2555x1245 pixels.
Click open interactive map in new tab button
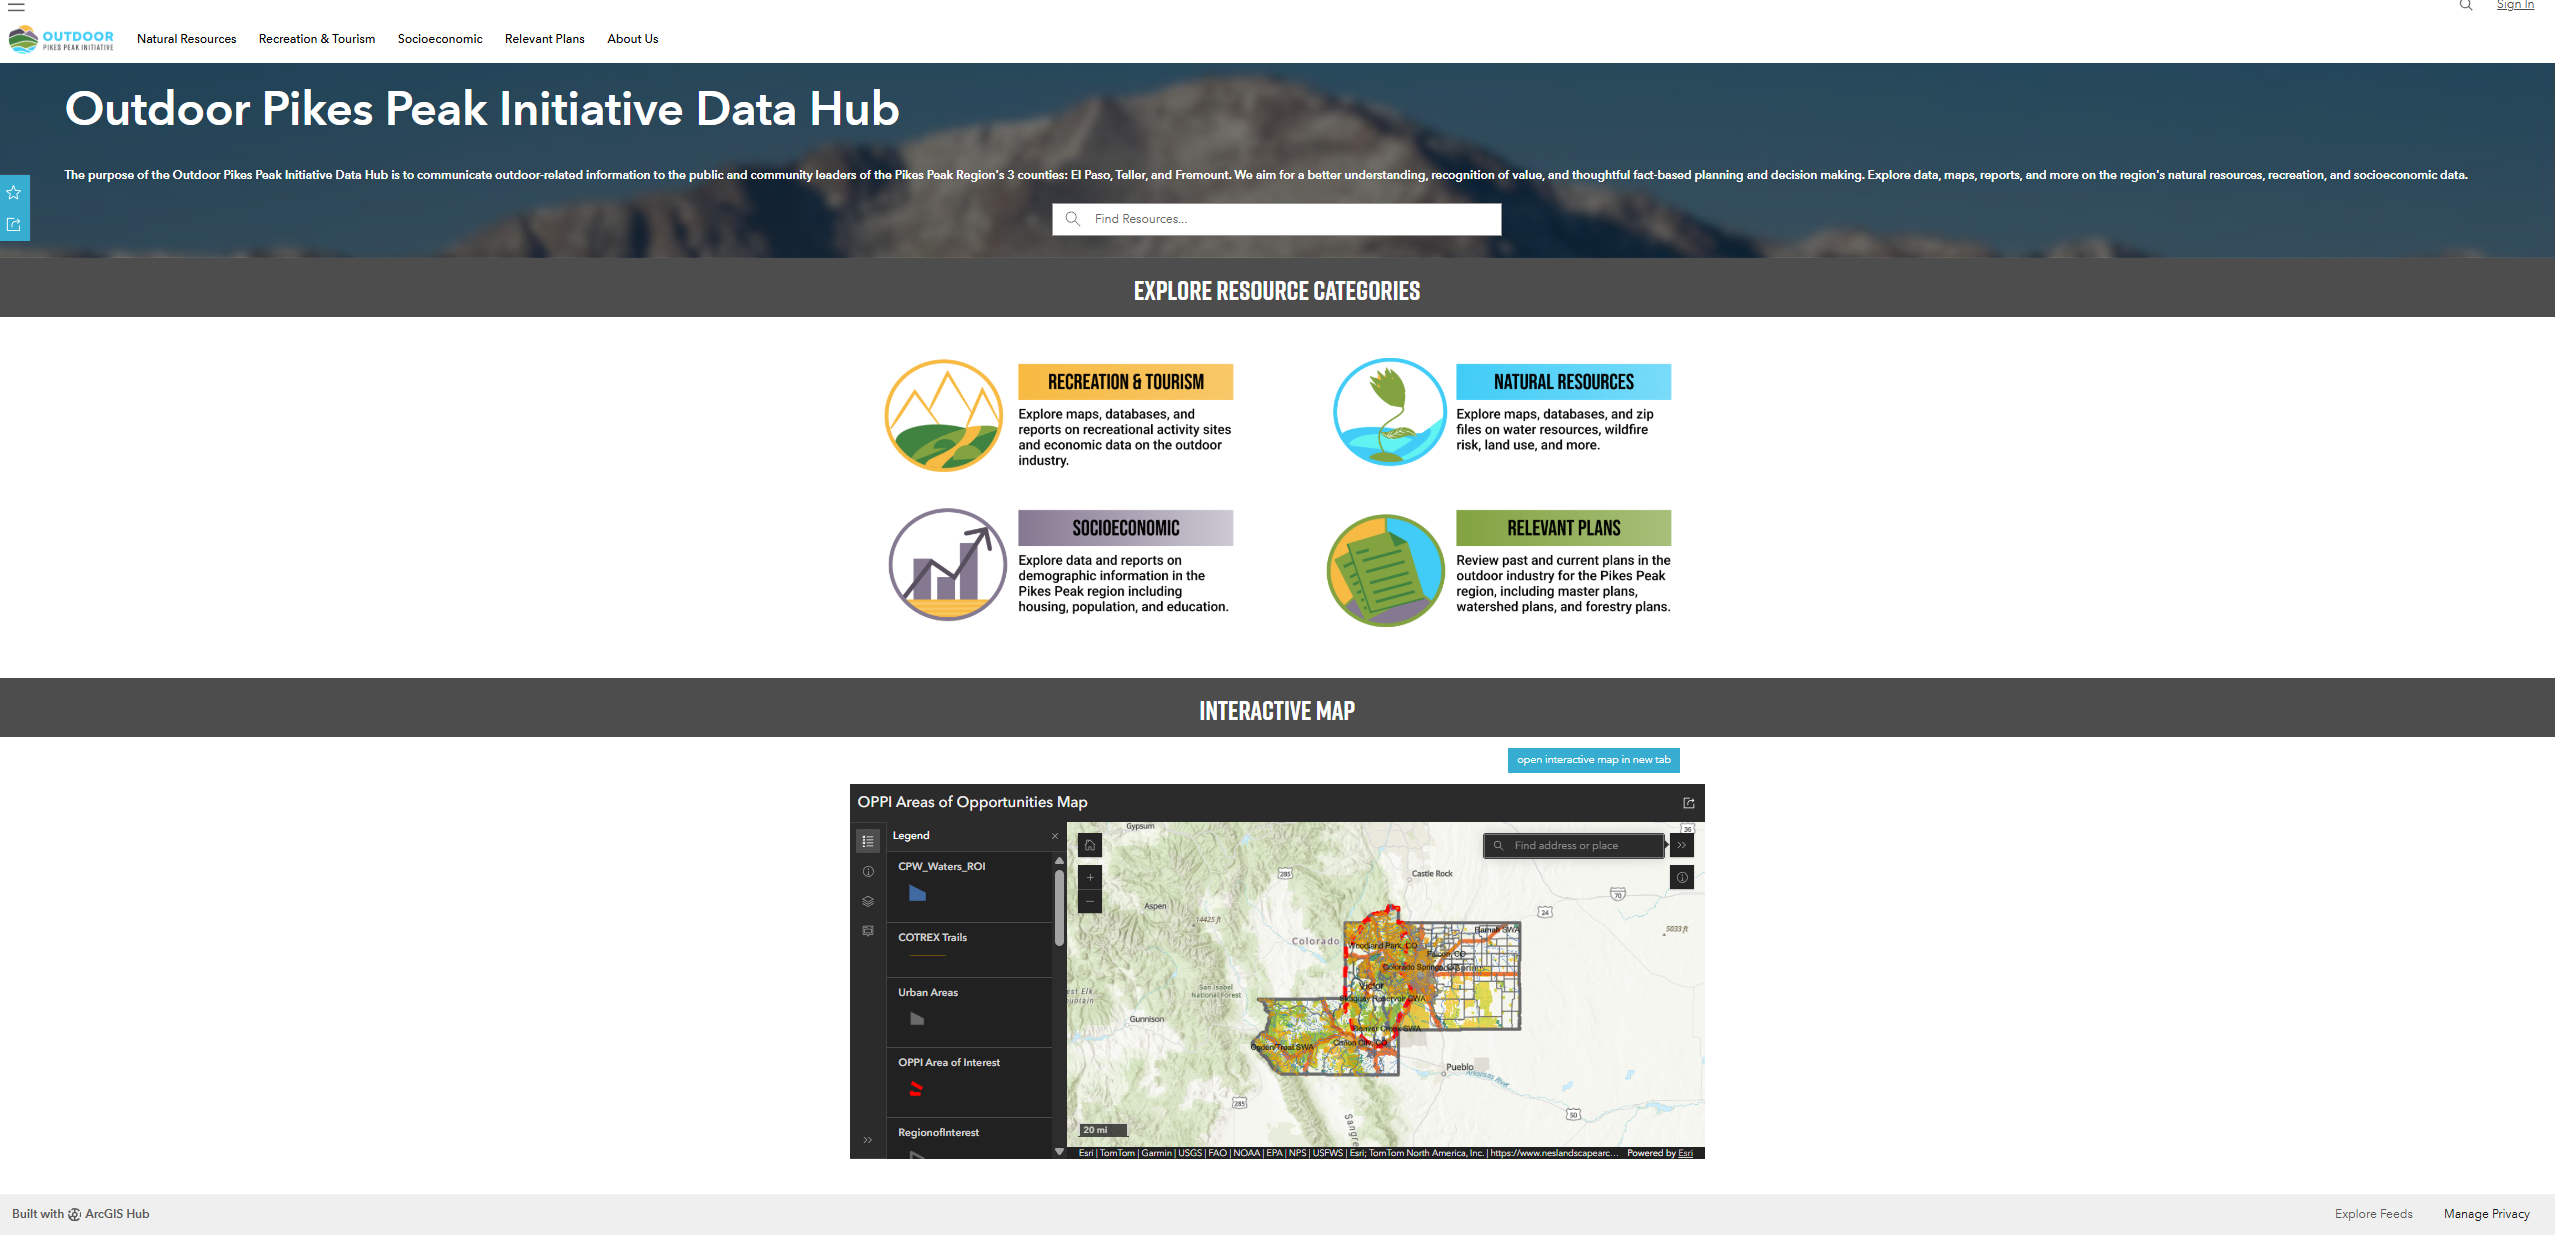(x=1594, y=760)
